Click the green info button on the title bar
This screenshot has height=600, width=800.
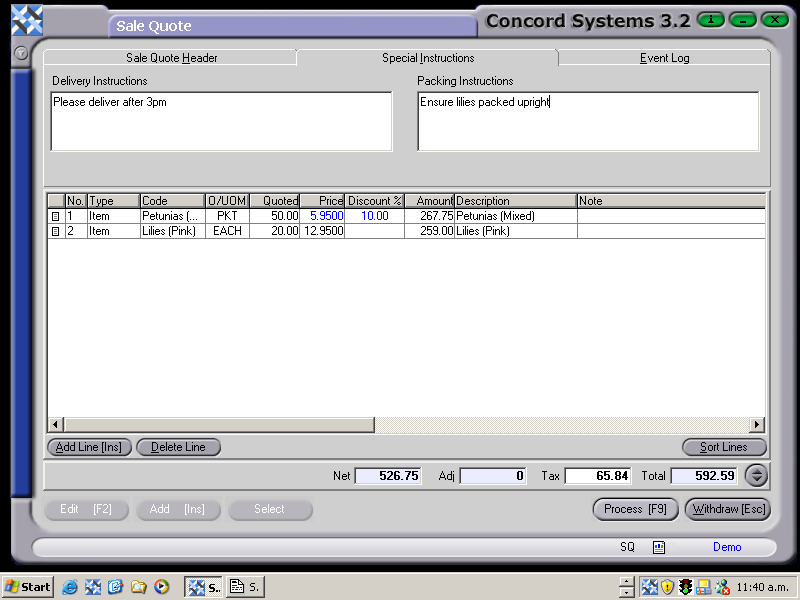tap(710, 19)
